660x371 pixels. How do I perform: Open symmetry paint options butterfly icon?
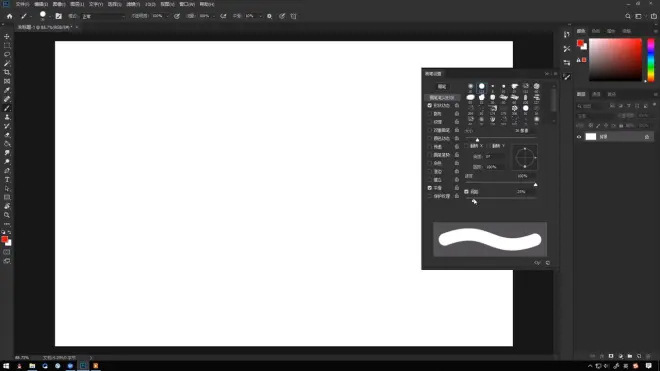pos(293,16)
